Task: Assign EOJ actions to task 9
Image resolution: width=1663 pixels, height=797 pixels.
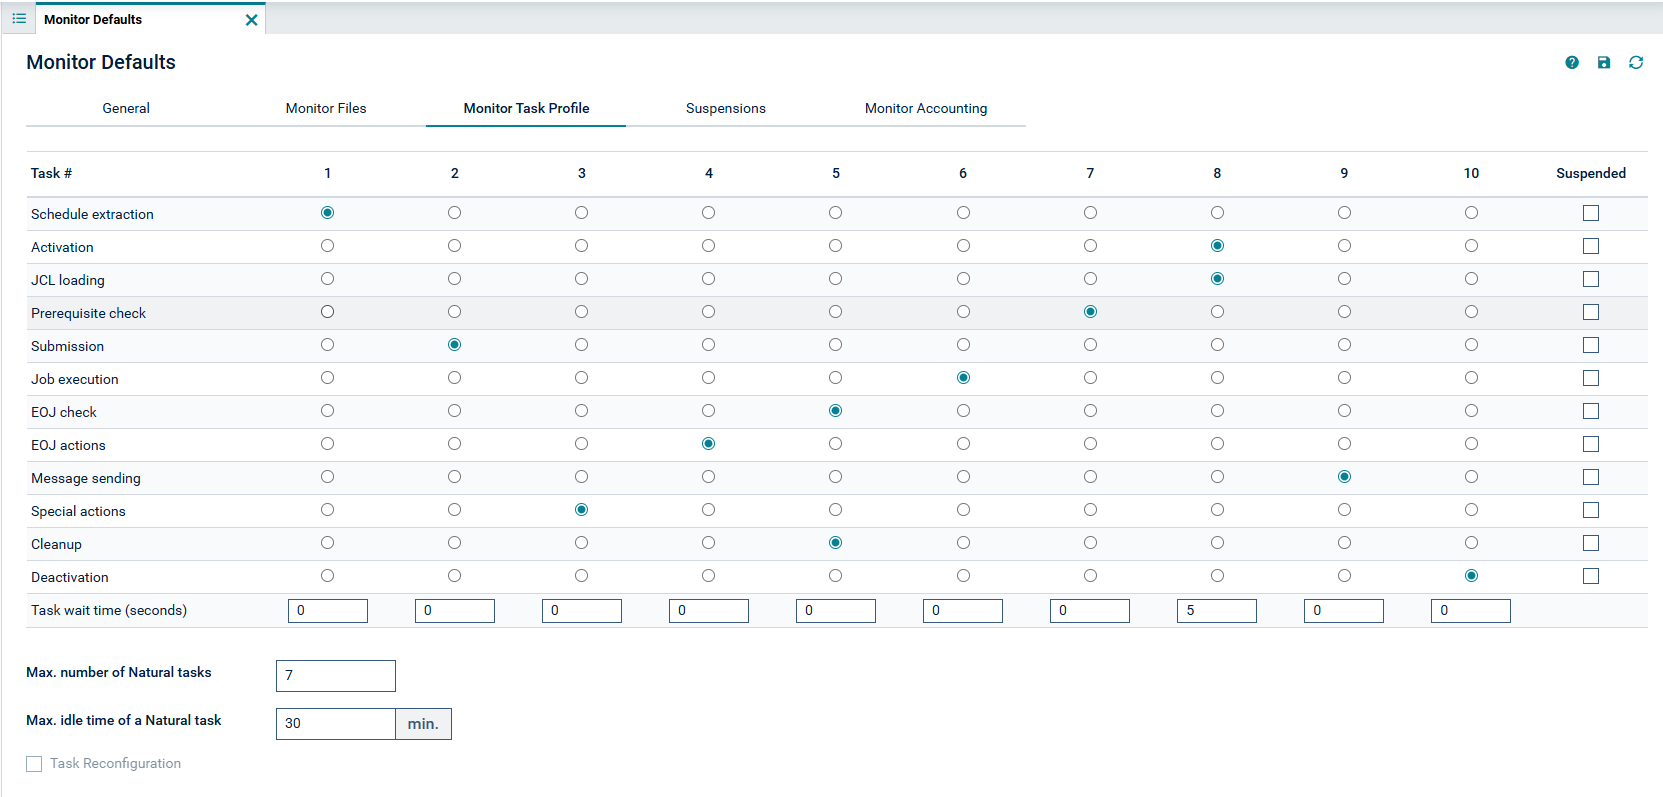Action: click(x=1344, y=444)
